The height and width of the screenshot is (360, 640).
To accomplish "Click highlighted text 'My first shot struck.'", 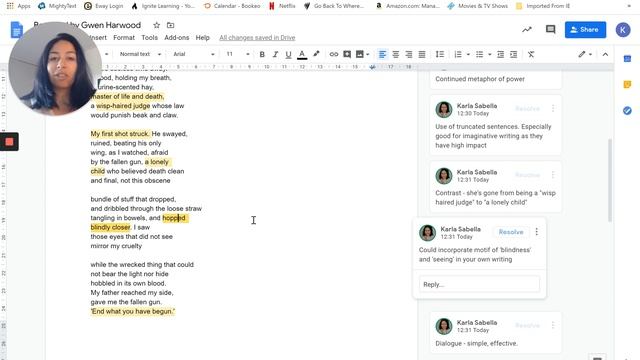I will point(120,134).
